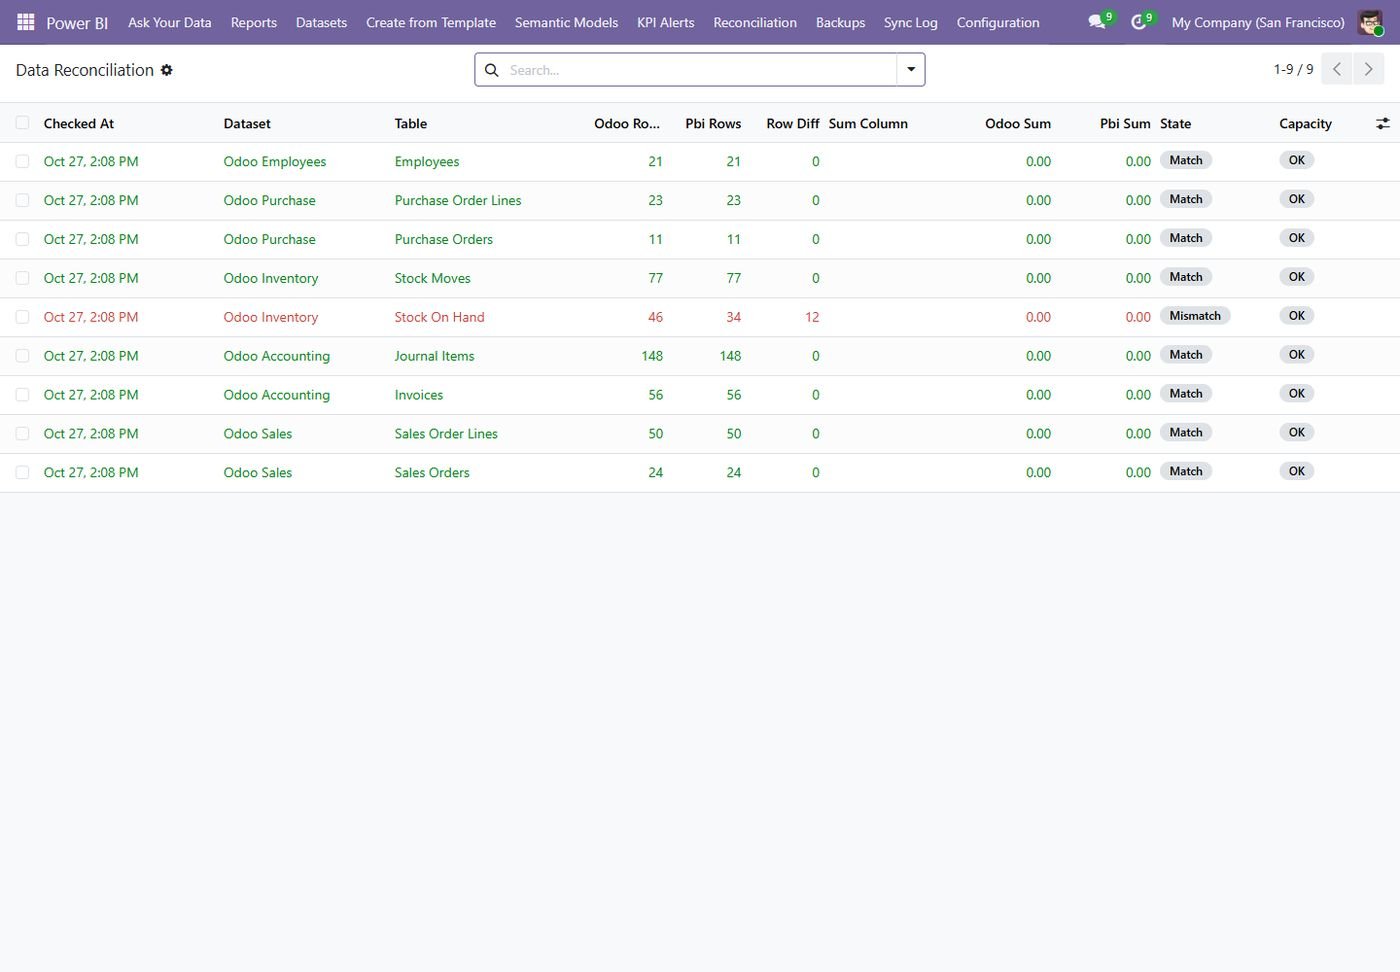Open the optional columns adjust icon
Image resolution: width=1400 pixels, height=972 pixels.
(x=1383, y=123)
